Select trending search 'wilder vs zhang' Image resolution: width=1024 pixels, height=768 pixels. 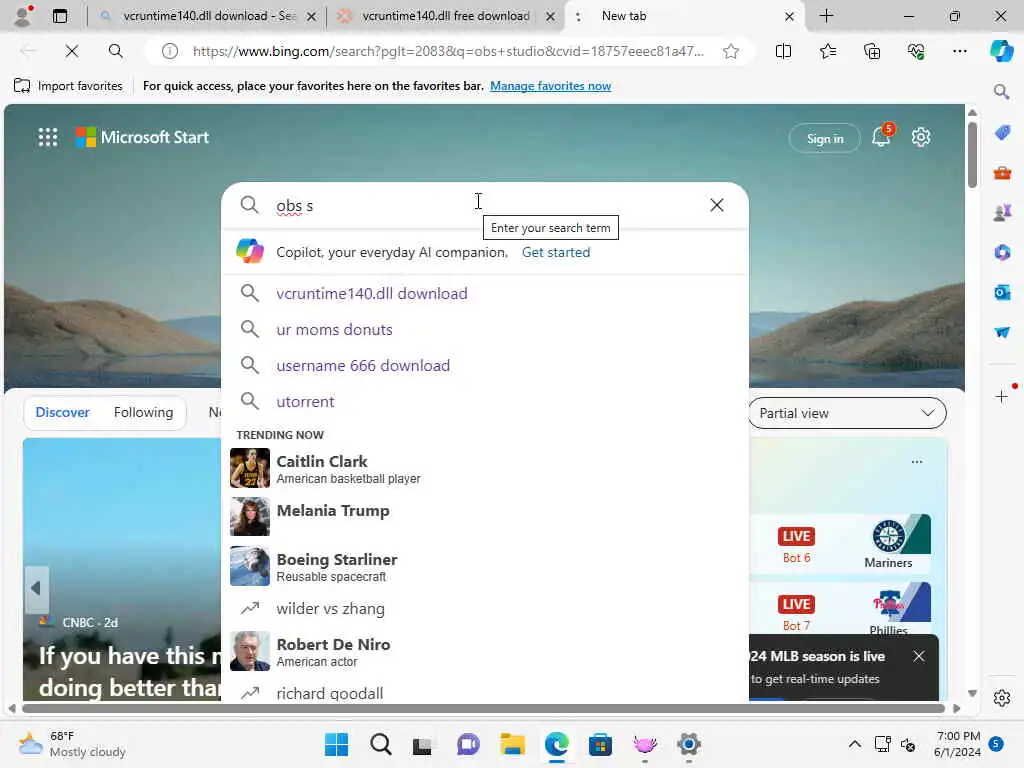485,609
